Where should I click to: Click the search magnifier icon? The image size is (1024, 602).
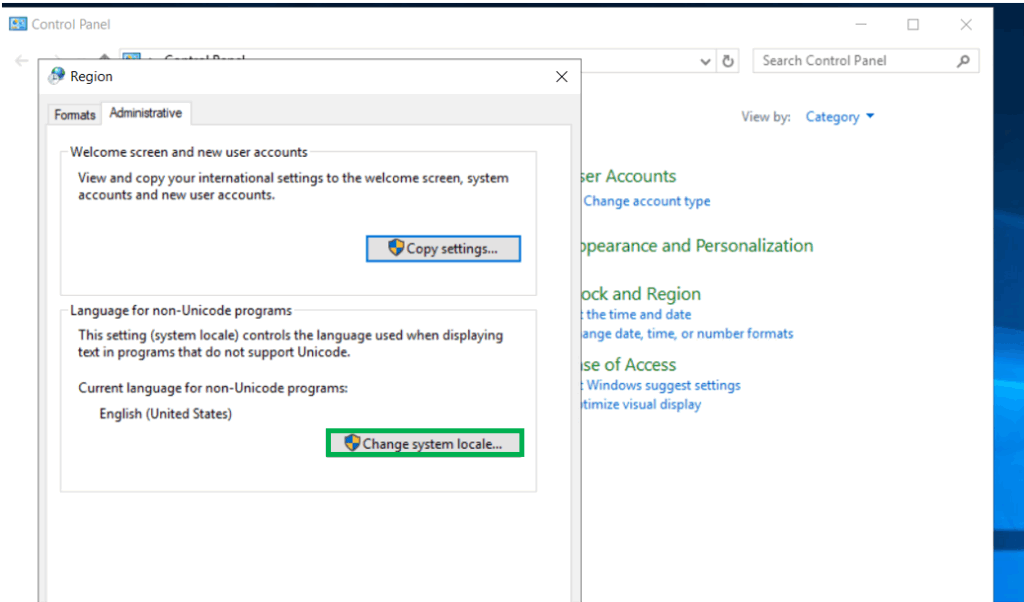963,61
